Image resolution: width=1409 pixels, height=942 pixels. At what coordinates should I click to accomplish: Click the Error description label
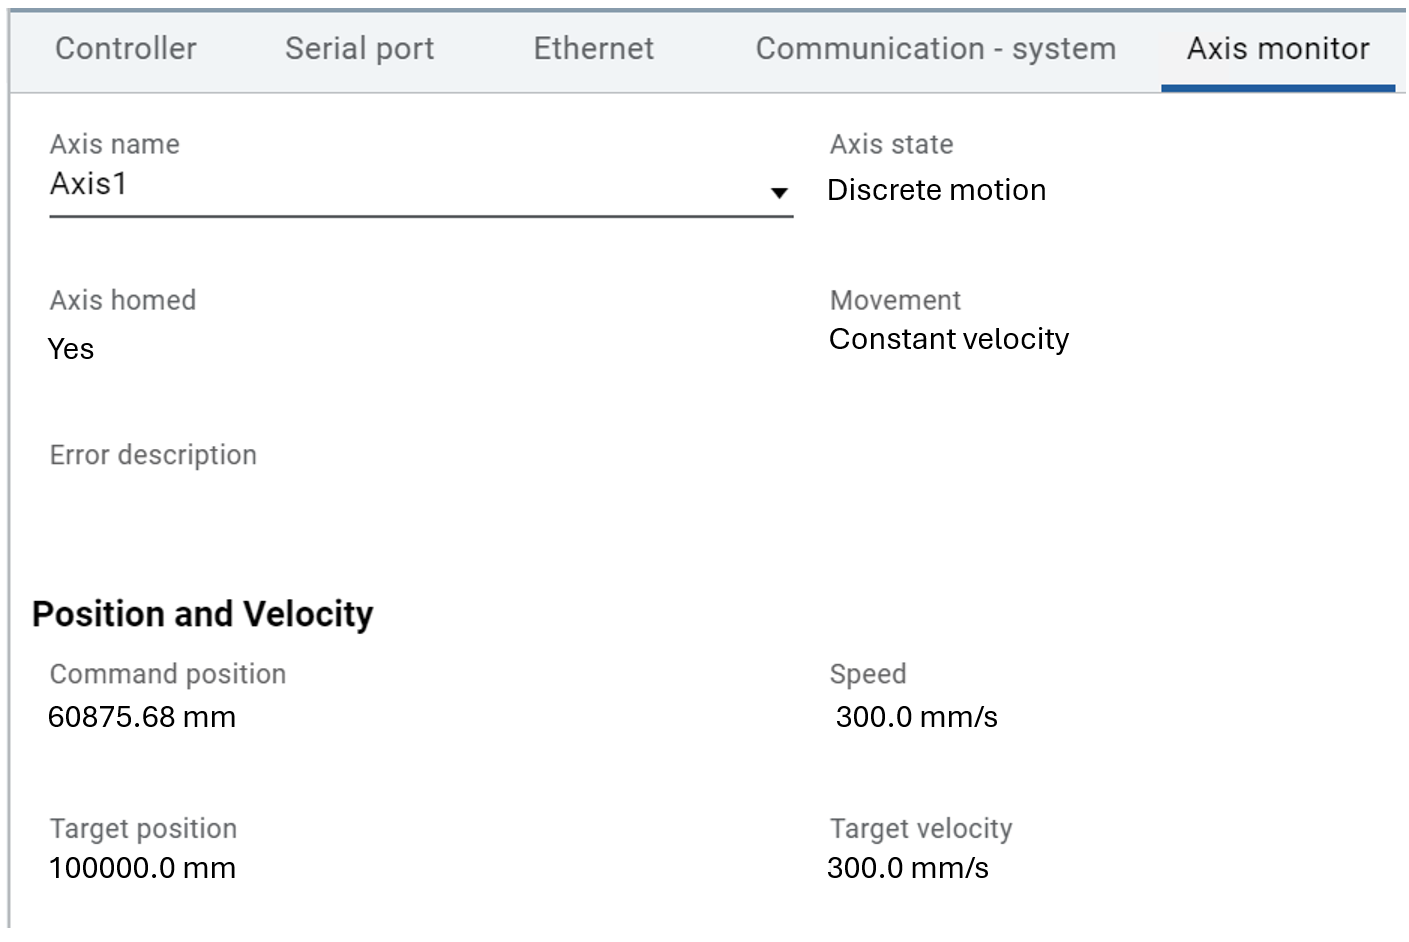153,455
